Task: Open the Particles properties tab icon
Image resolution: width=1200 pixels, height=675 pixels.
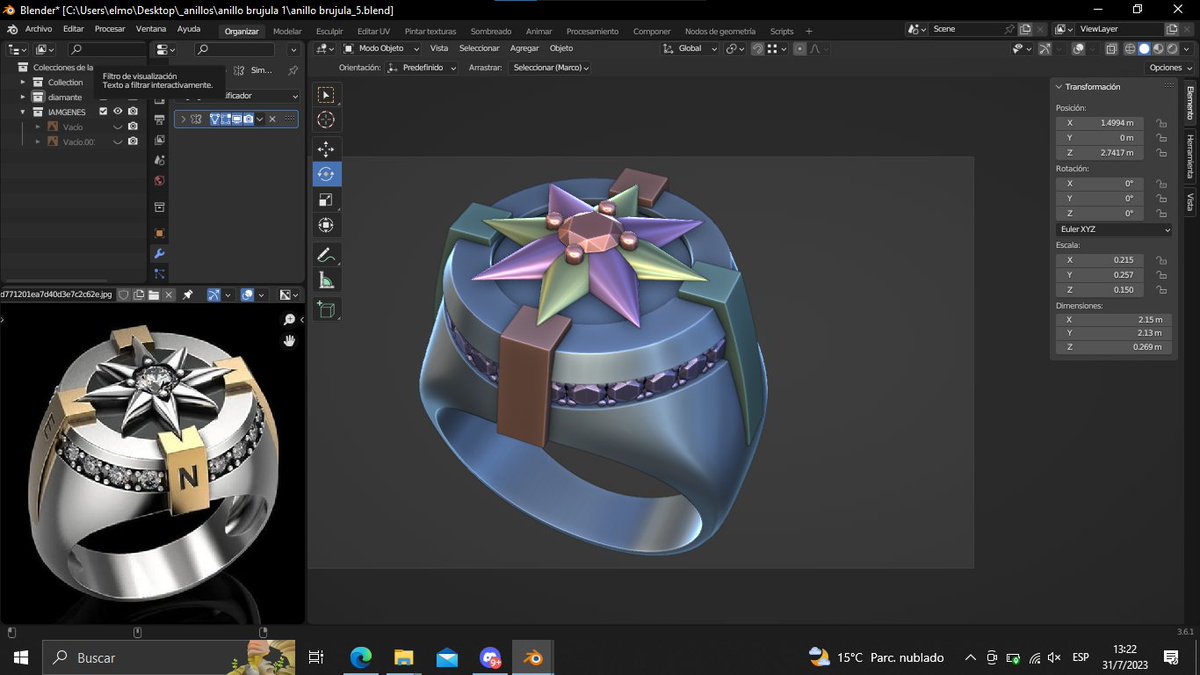Action: [159, 273]
